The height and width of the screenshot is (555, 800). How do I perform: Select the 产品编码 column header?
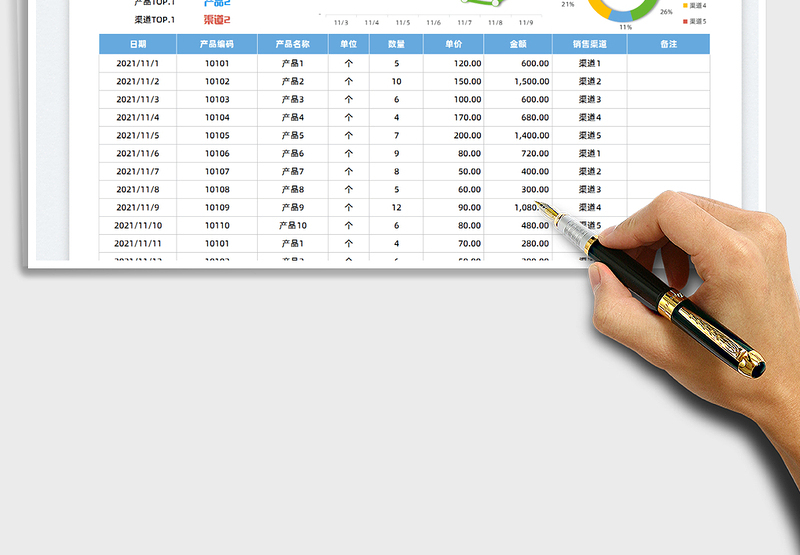pos(217,44)
